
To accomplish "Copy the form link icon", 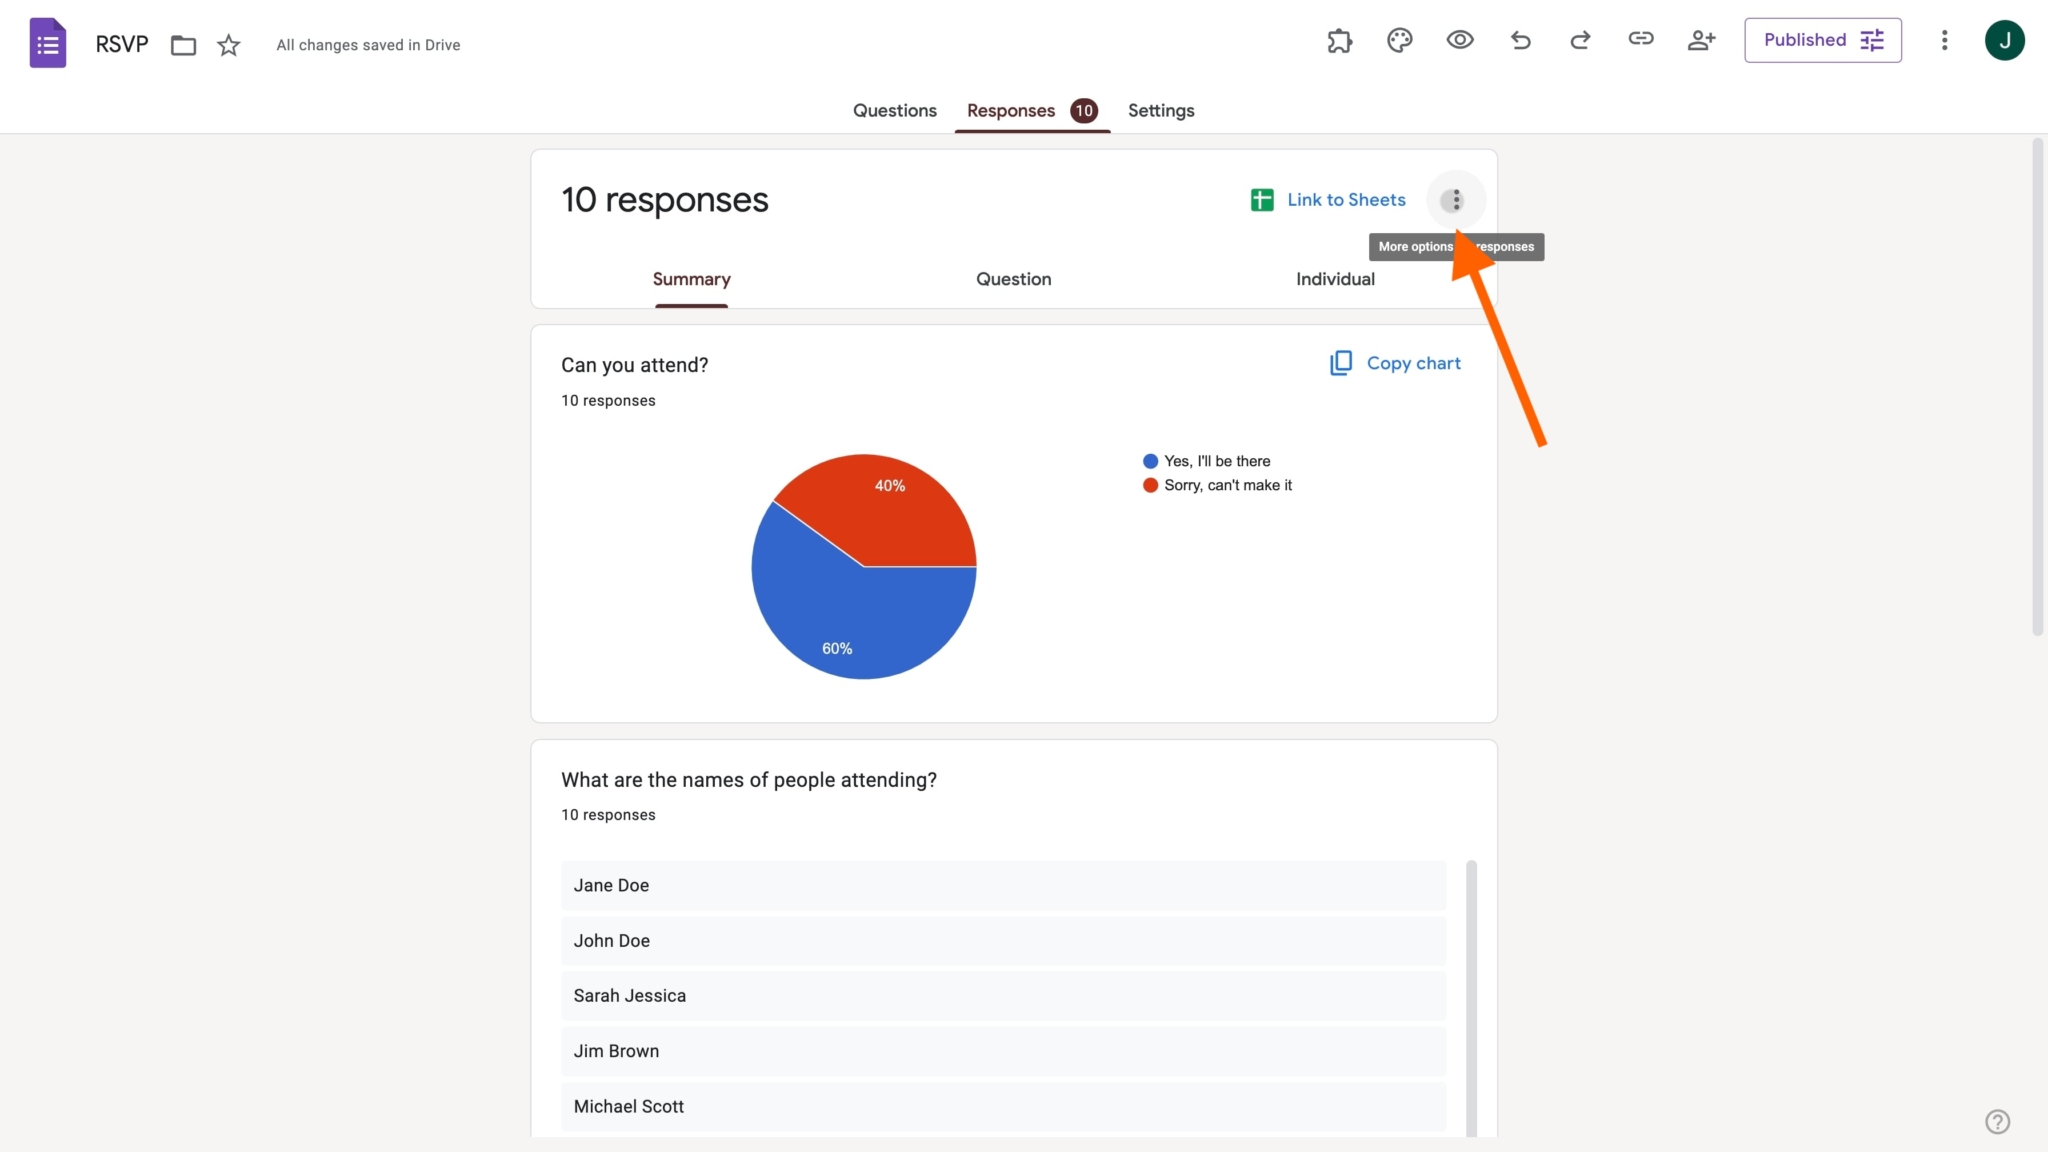I will (x=1641, y=40).
